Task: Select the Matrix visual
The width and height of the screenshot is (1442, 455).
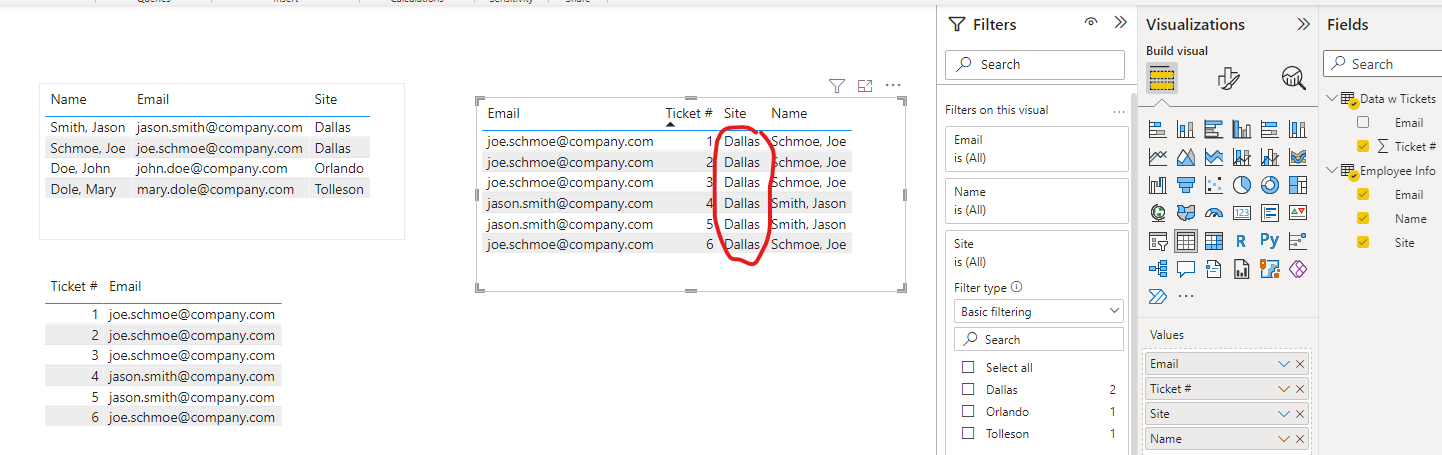Action: pyautogui.click(x=1214, y=241)
